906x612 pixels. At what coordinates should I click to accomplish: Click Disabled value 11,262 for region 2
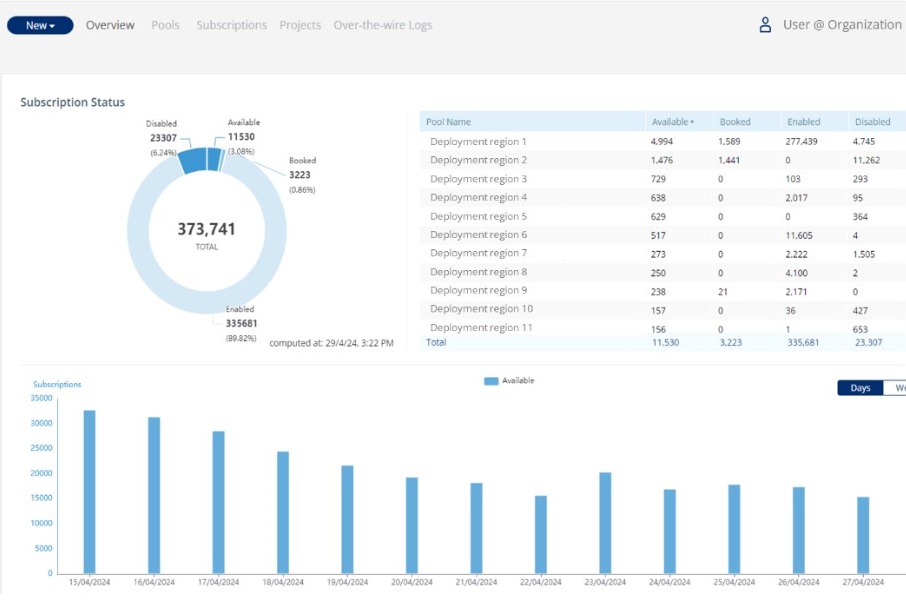tap(866, 161)
